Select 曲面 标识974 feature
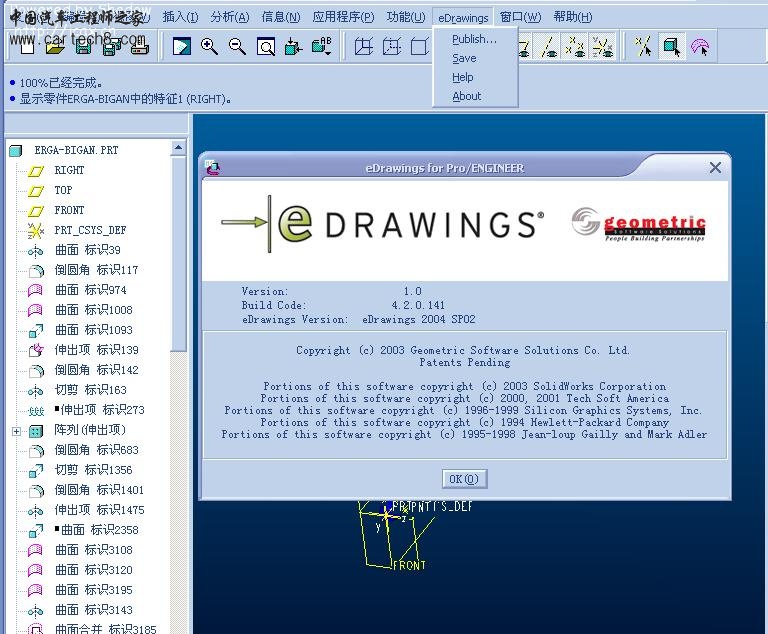This screenshot has height=634, width=768. pyautogui.click(x=91, y=290)
